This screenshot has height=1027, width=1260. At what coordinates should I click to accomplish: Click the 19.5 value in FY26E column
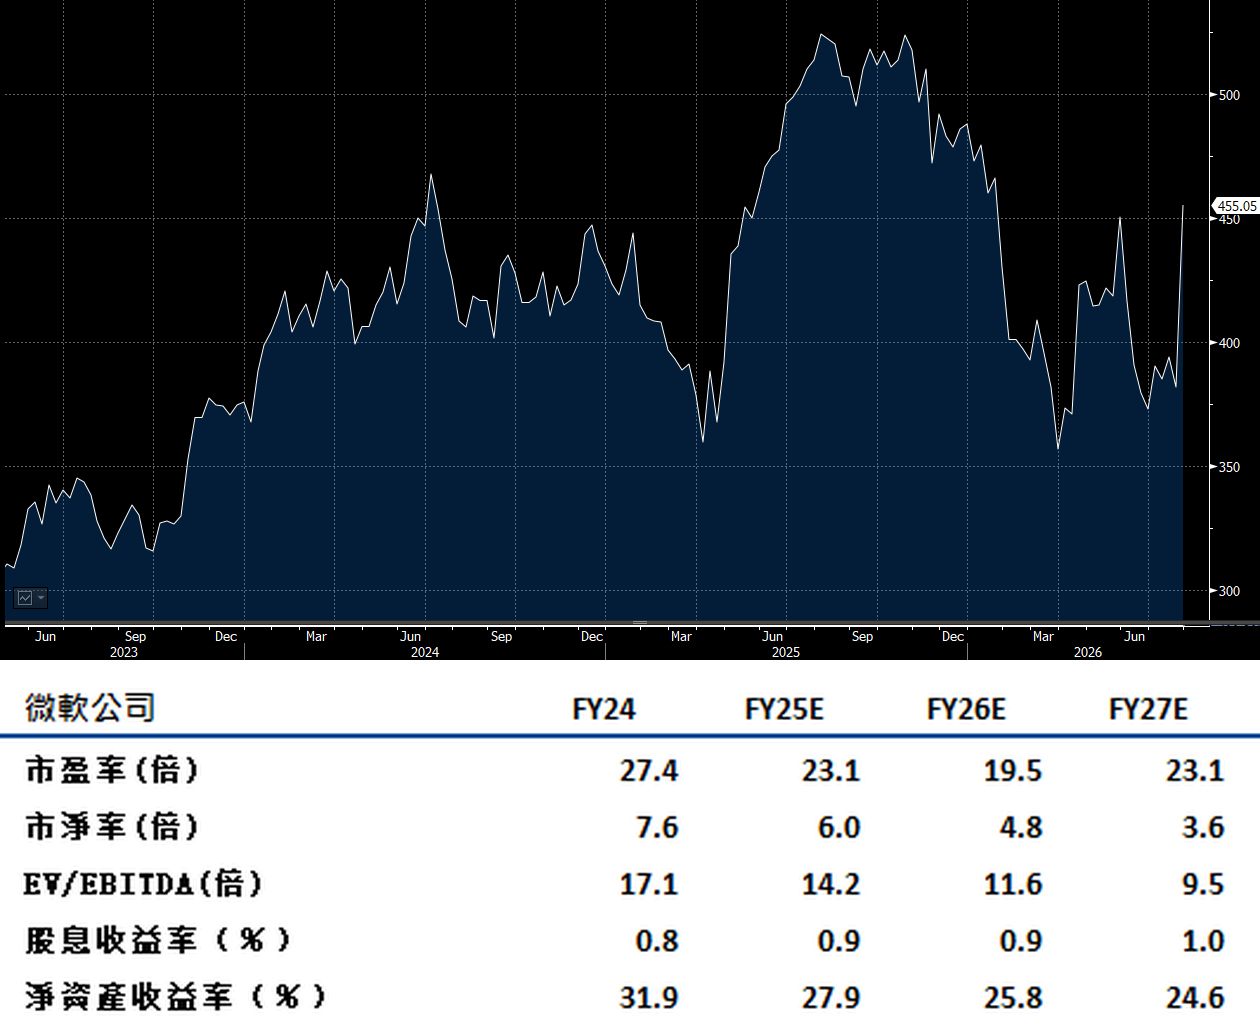coord(1013,771)
